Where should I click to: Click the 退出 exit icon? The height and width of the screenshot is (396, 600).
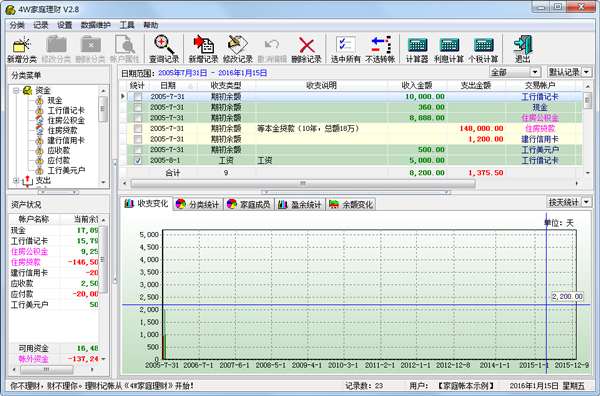tap(522, 49)
